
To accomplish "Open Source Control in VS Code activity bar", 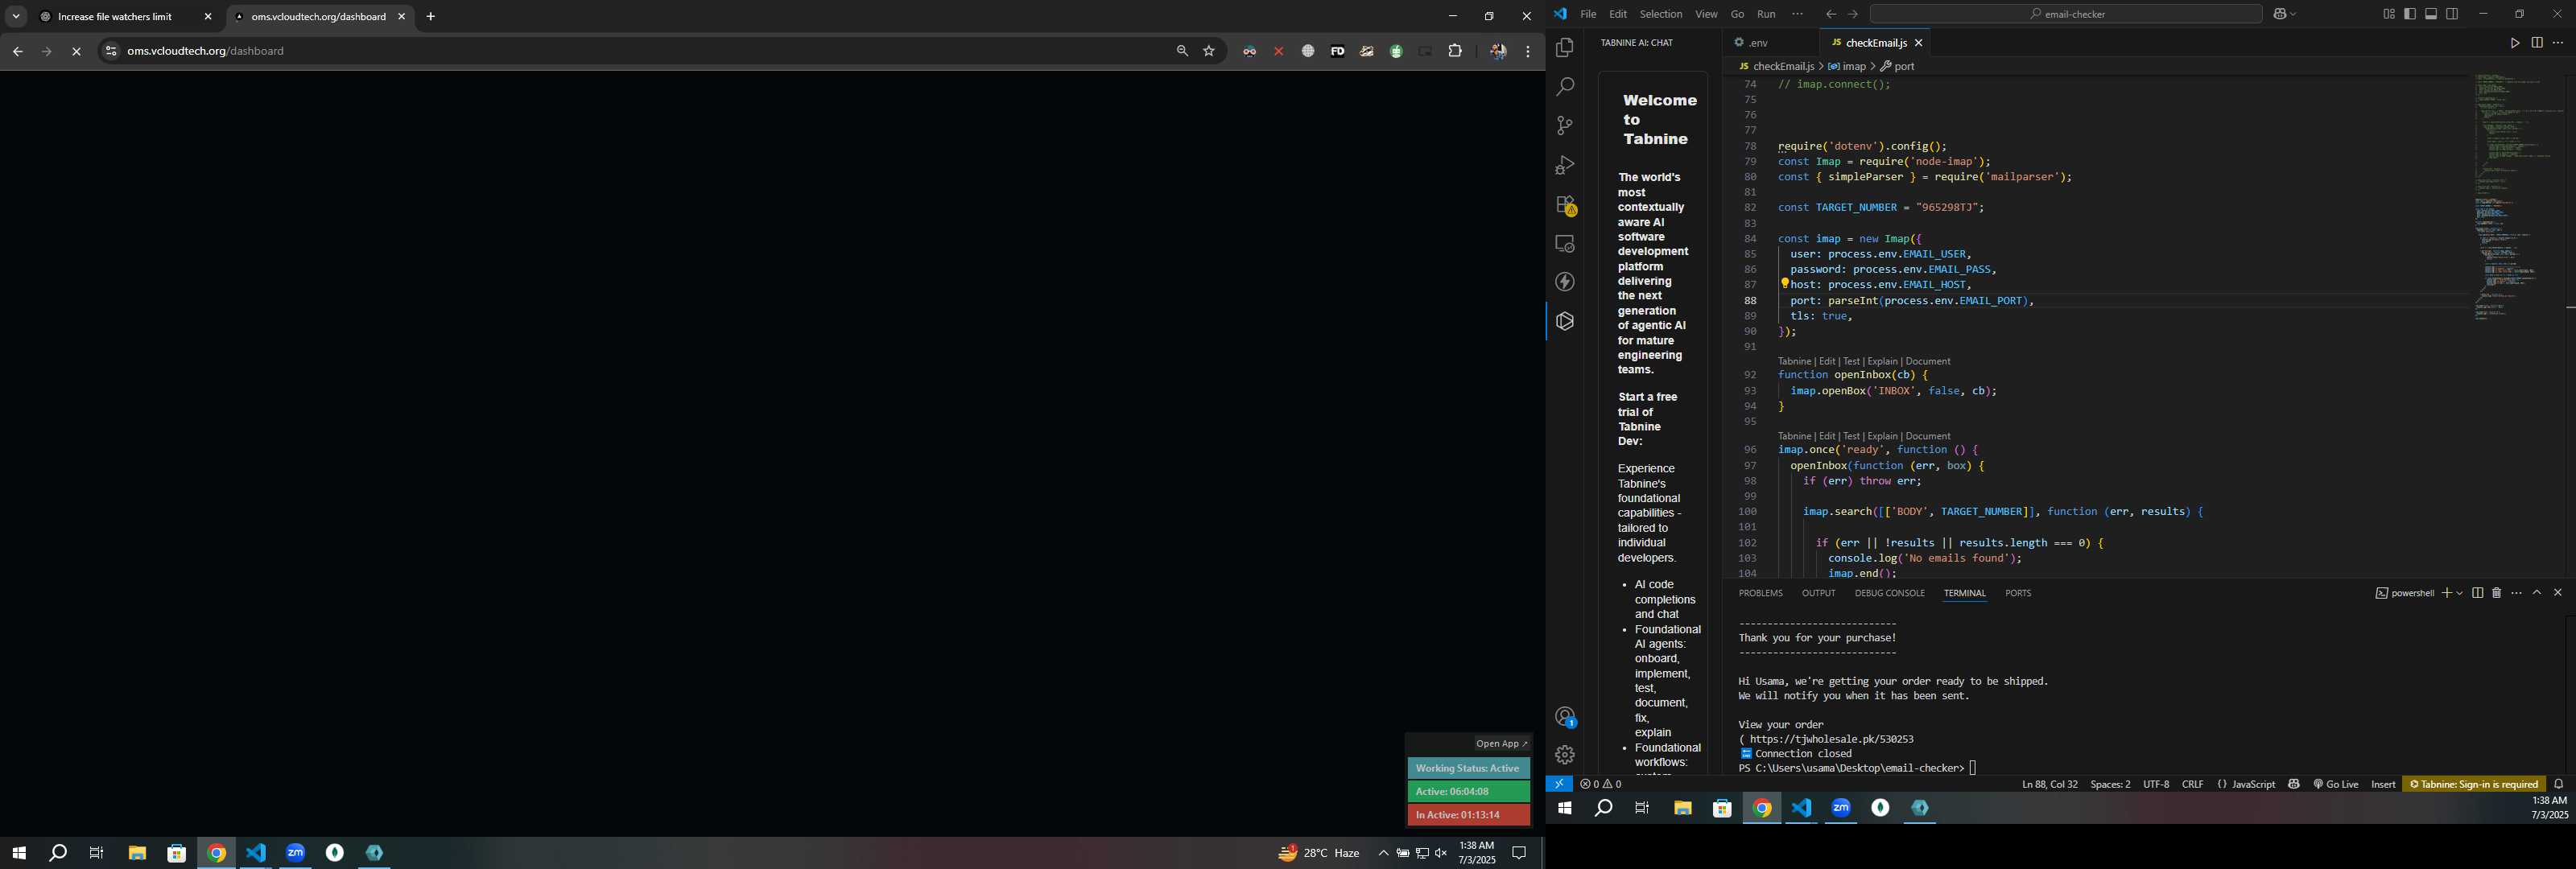I will 1564,126.
